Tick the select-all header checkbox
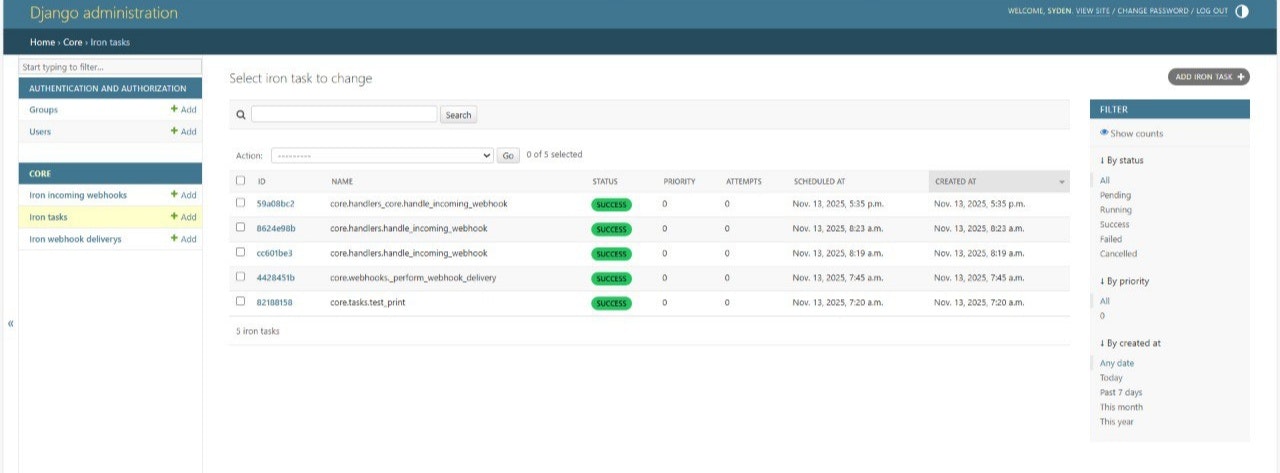Screen dimensions: 1280x473 240,181
